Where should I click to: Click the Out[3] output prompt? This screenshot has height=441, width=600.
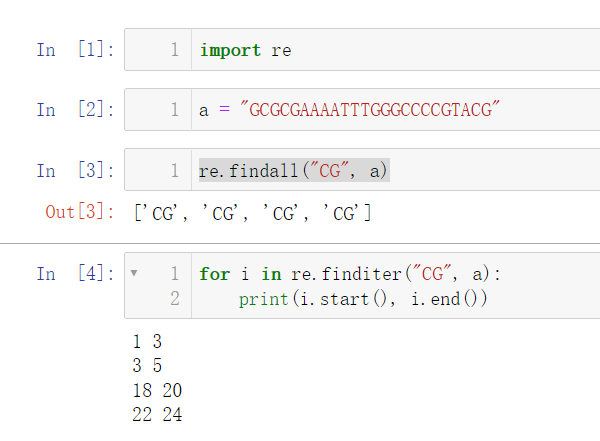80,212
